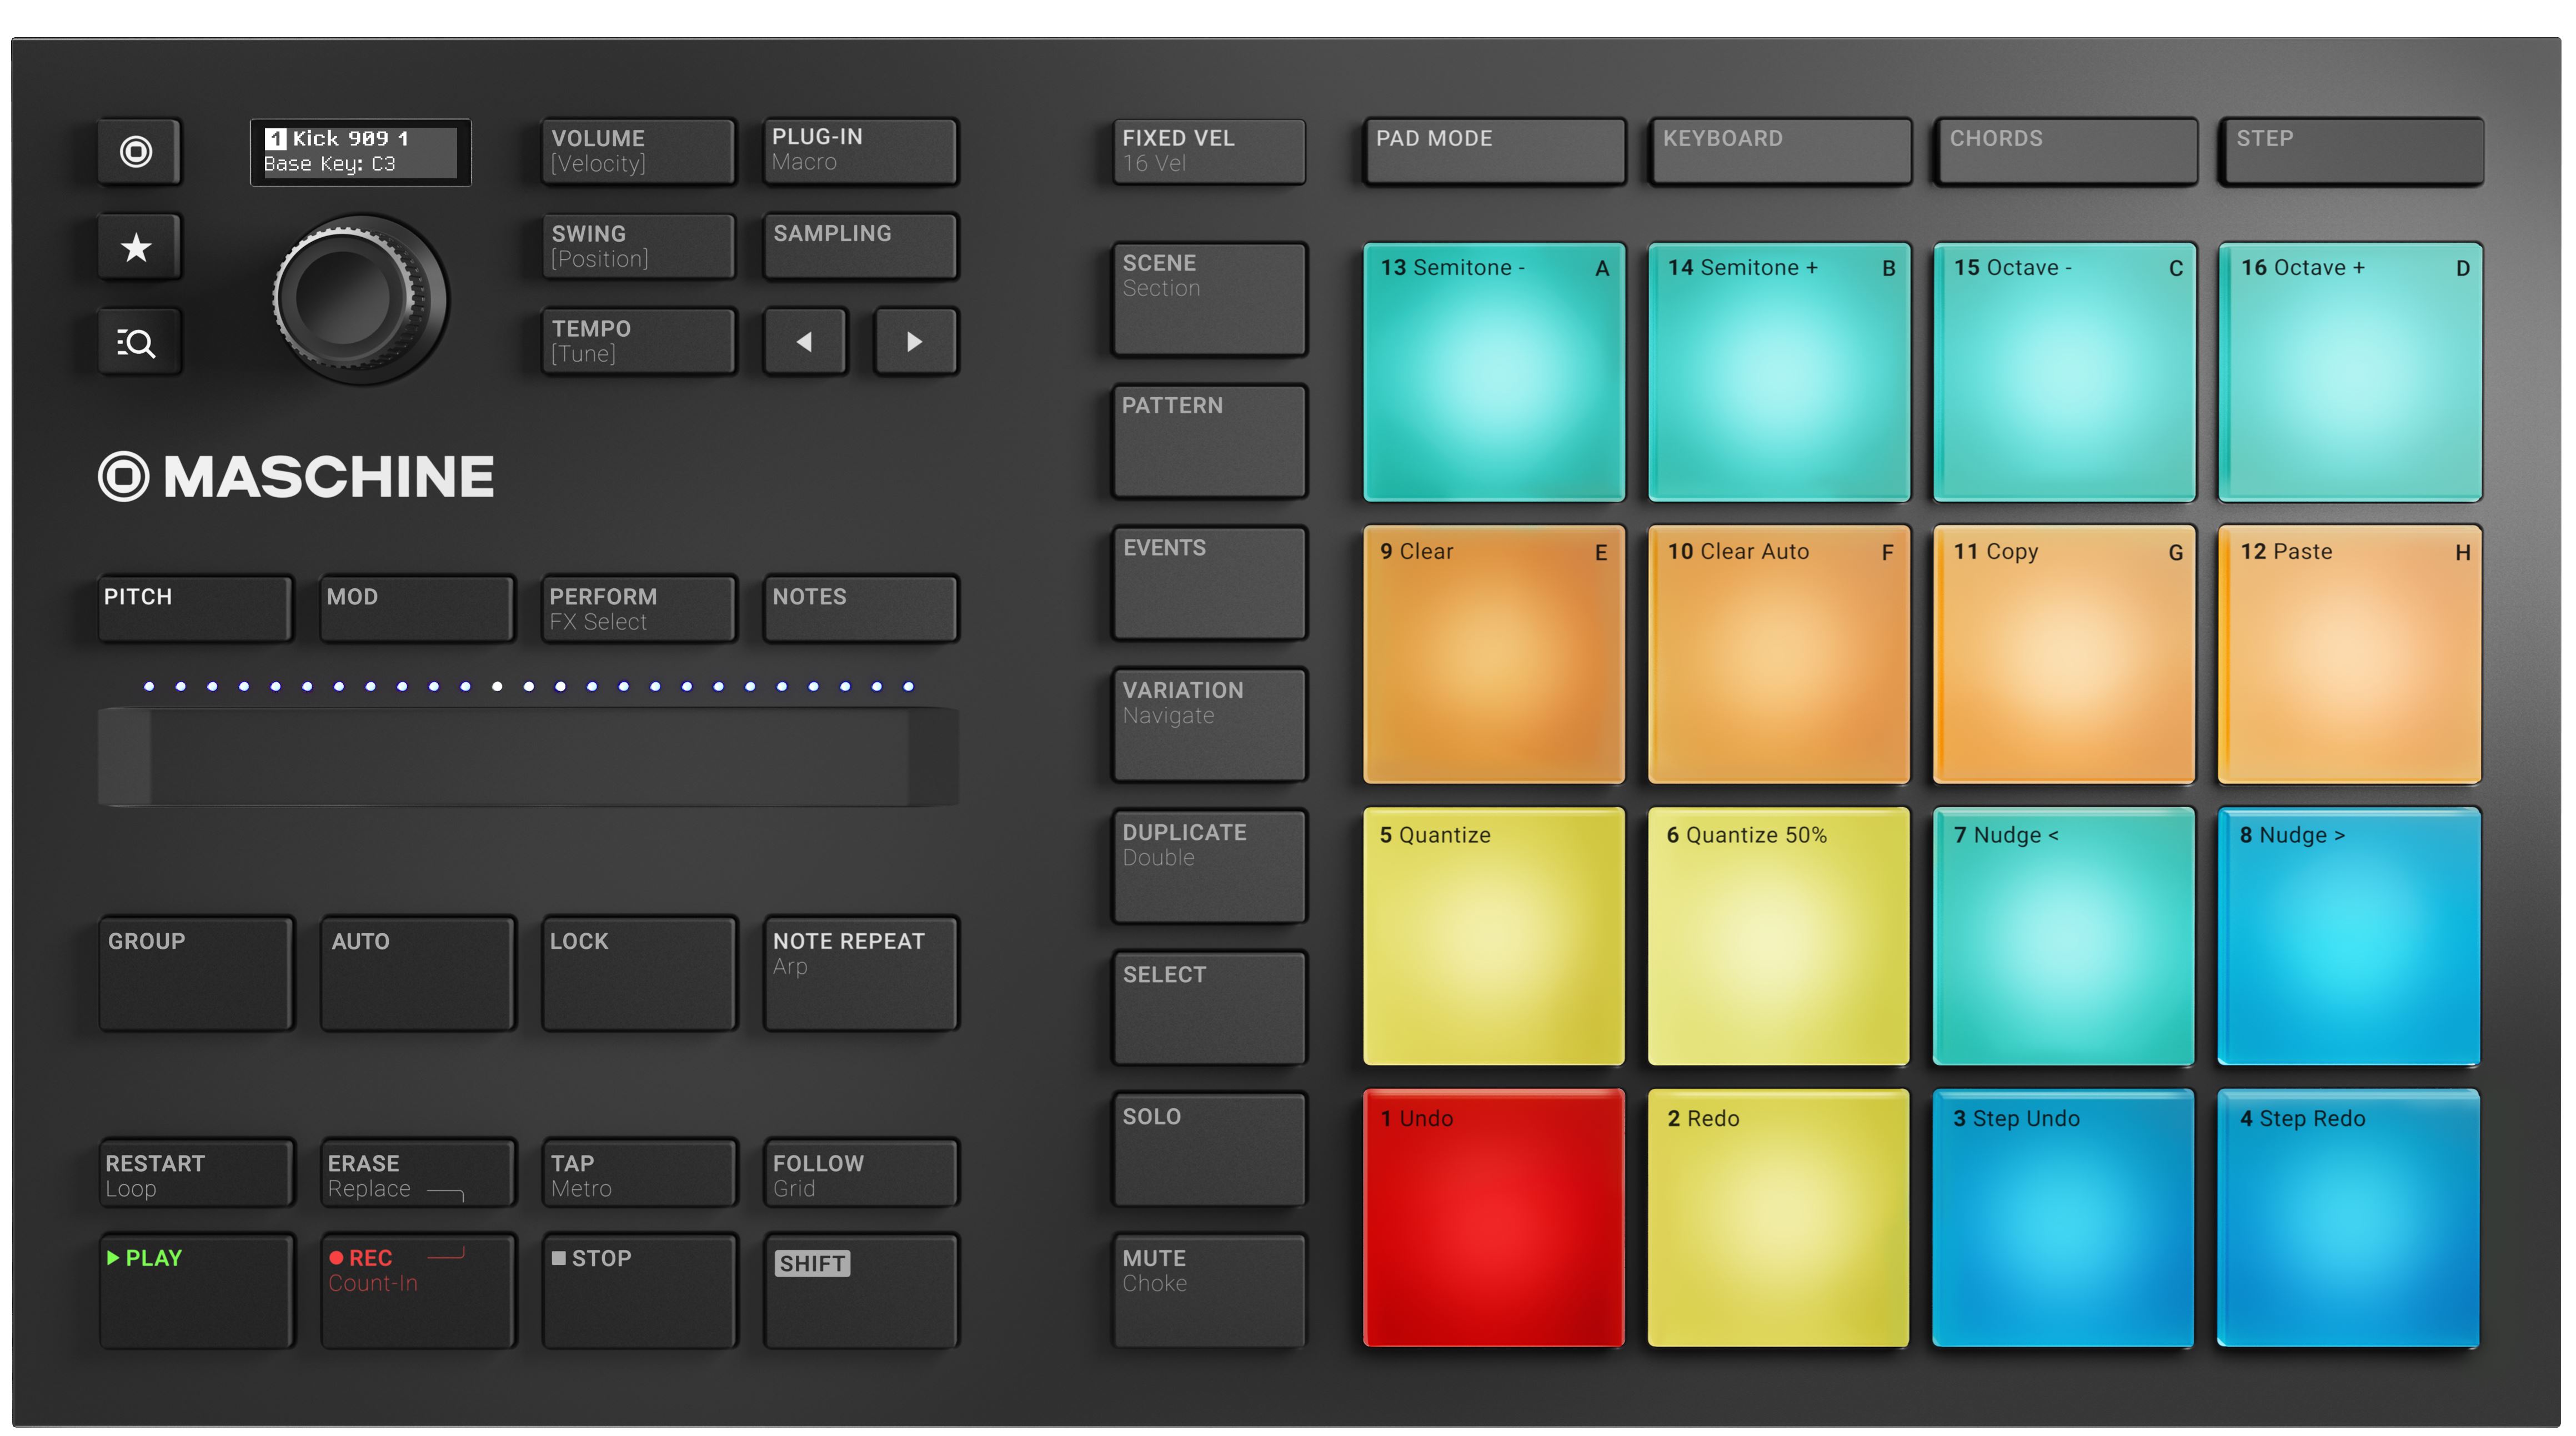This screenshot has width=2576, height=1436.
Task: Hit pad 10 Clear Auto
Action: 1779,655
